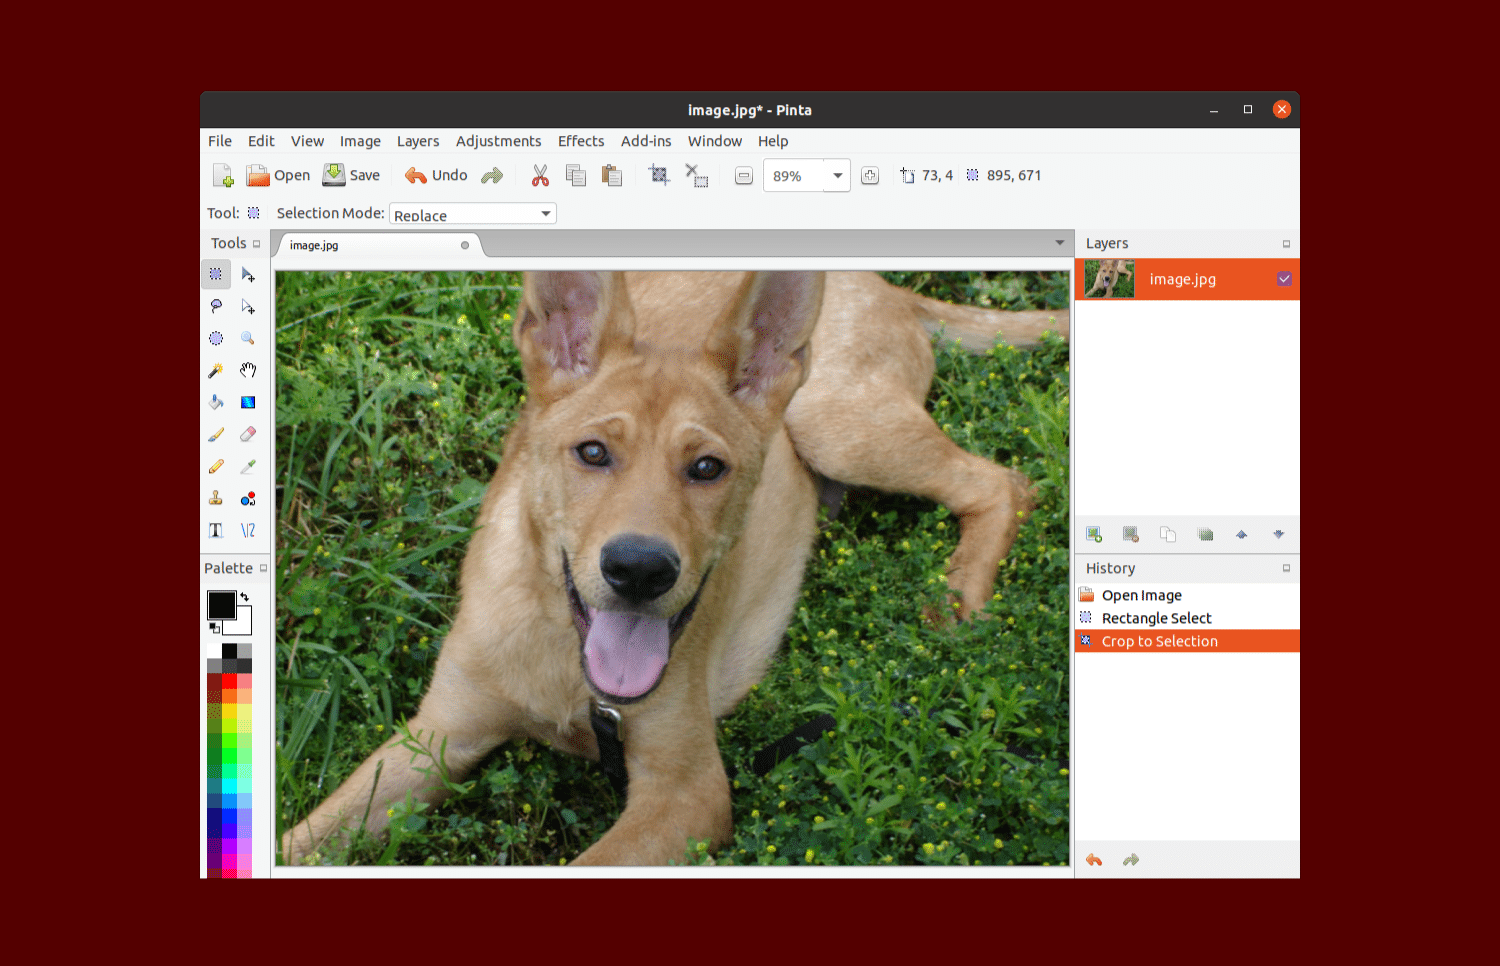The height and width of the screenshot is (966, 1500).
Task: Select the Color Picker eyedropper tool
Action: (x=248, y=466)
